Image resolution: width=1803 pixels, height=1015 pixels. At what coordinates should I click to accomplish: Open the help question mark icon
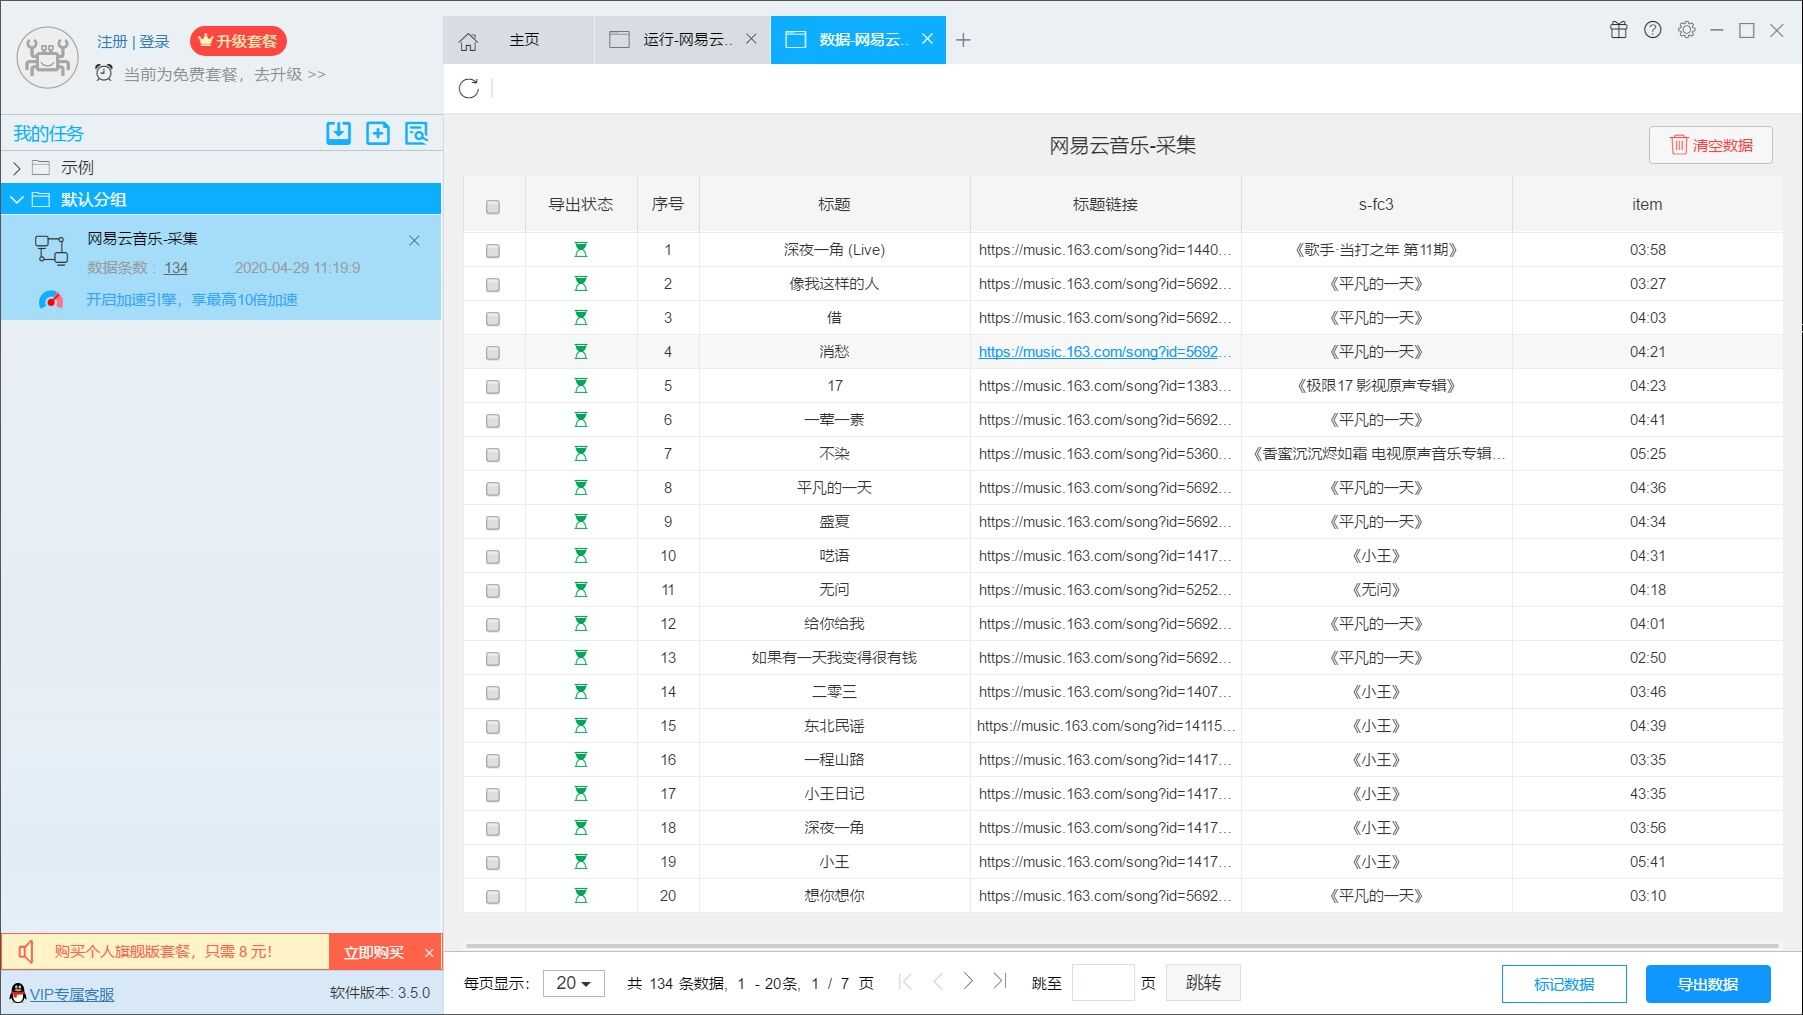point(1653,30)
